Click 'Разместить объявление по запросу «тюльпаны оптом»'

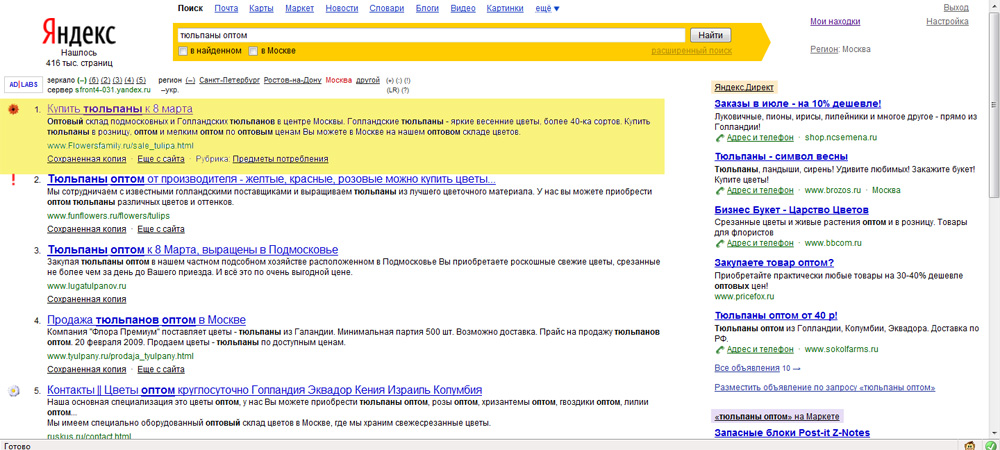coord(825,388)
